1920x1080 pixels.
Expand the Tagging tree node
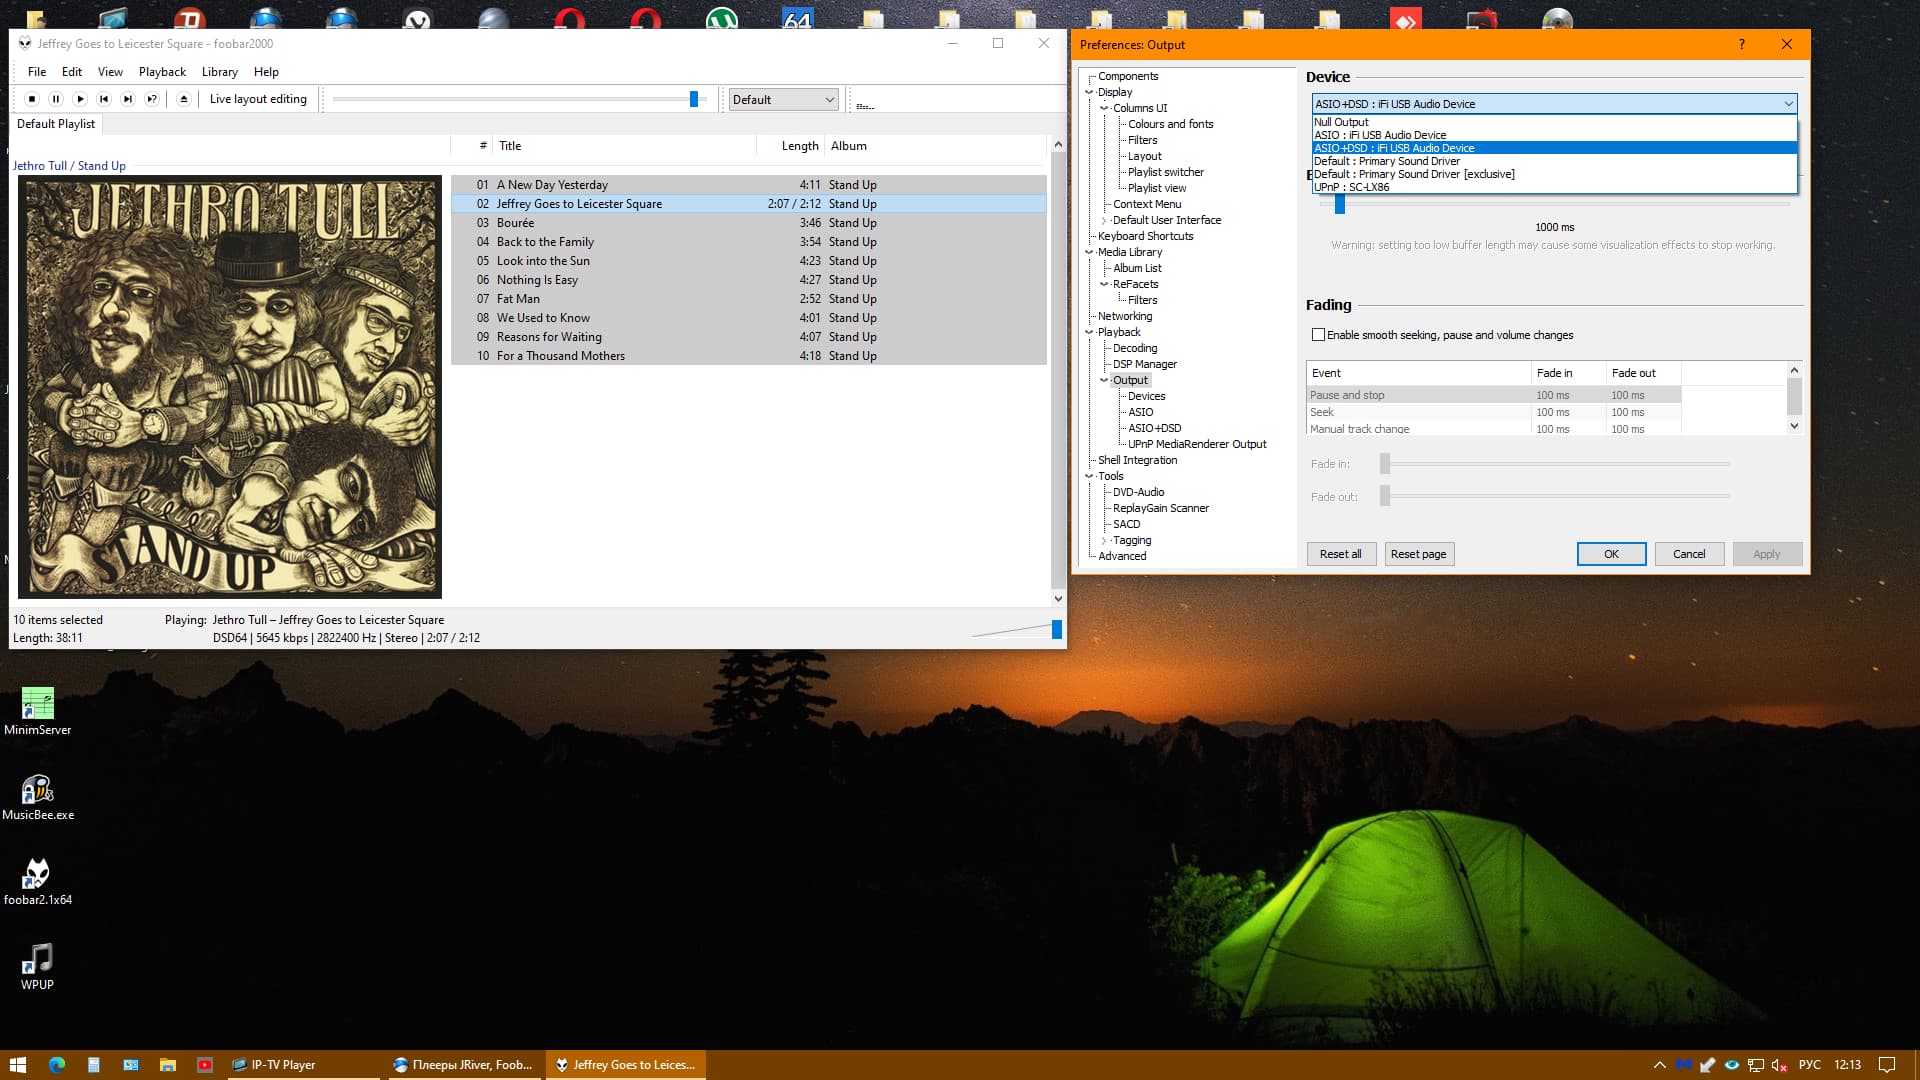(1104, 540)
